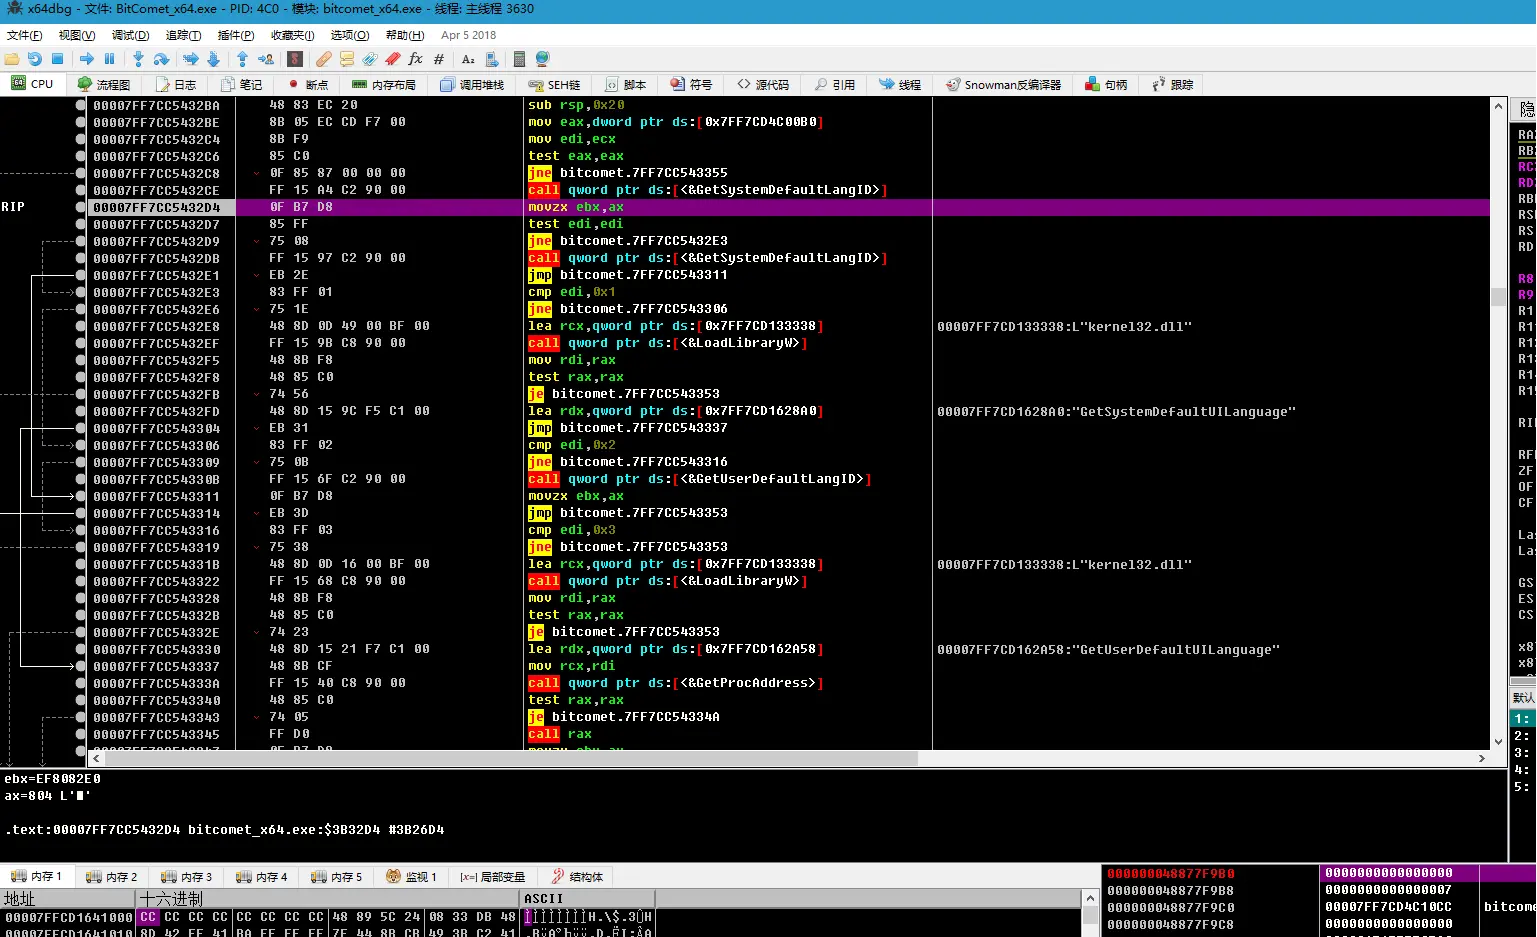
Task: Open the 插件(P) menu
Action: click(x=236, y=35)
